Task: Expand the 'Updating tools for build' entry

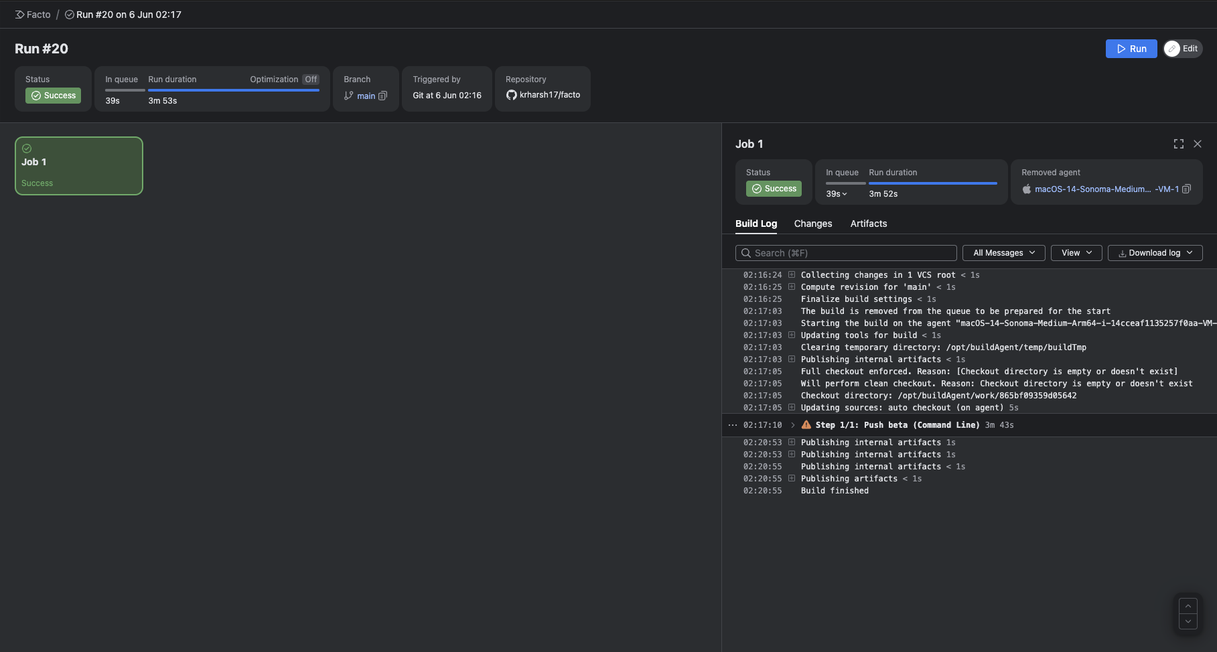Action: [x=792, y=335]
